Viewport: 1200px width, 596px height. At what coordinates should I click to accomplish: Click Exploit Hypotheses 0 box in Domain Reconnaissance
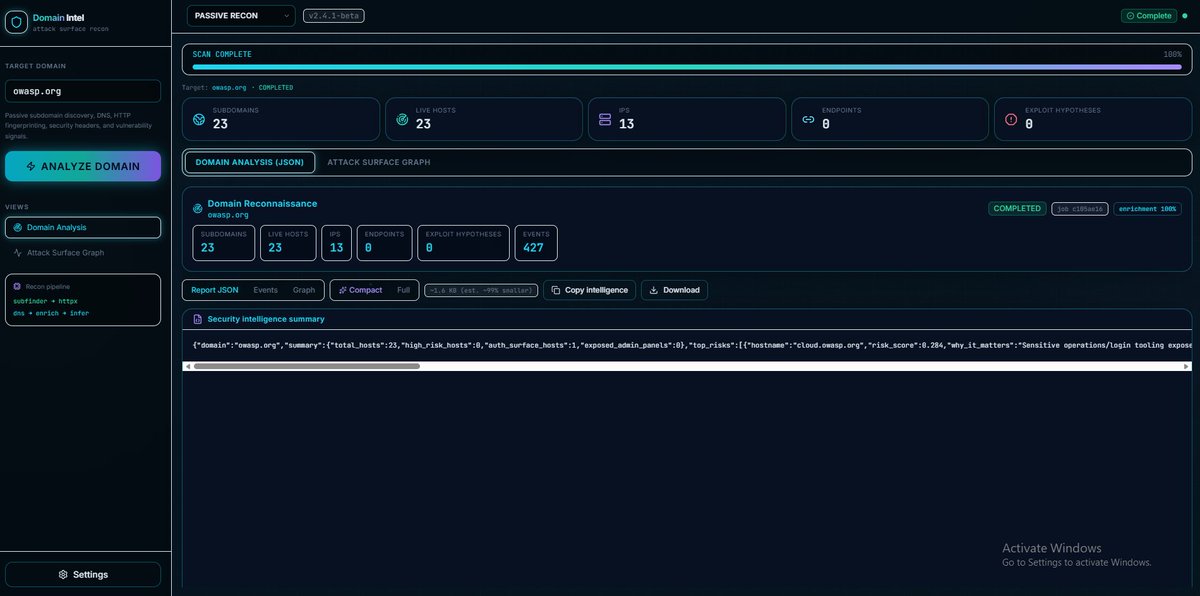click(463, 243)
